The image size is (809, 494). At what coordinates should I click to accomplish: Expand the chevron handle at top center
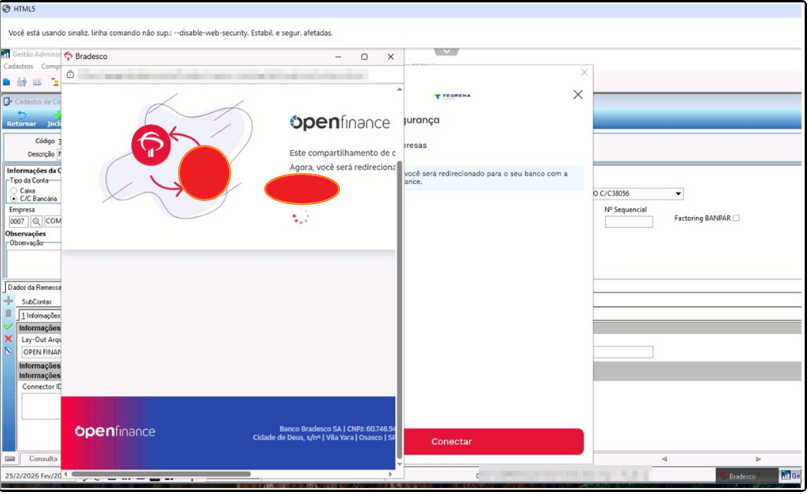point(446,51)
